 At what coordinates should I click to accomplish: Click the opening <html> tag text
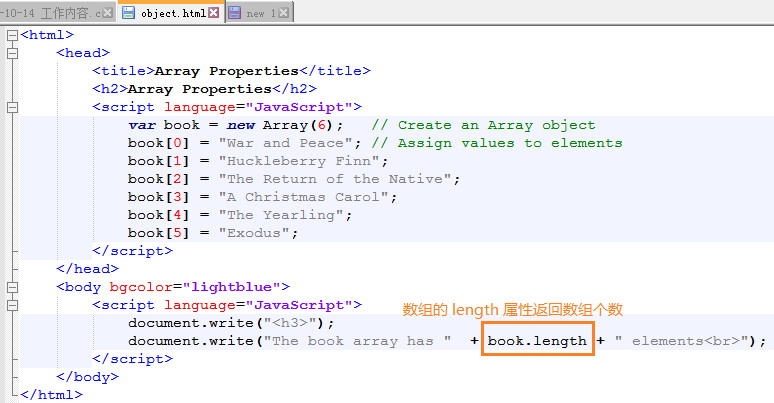pos(47,35)
